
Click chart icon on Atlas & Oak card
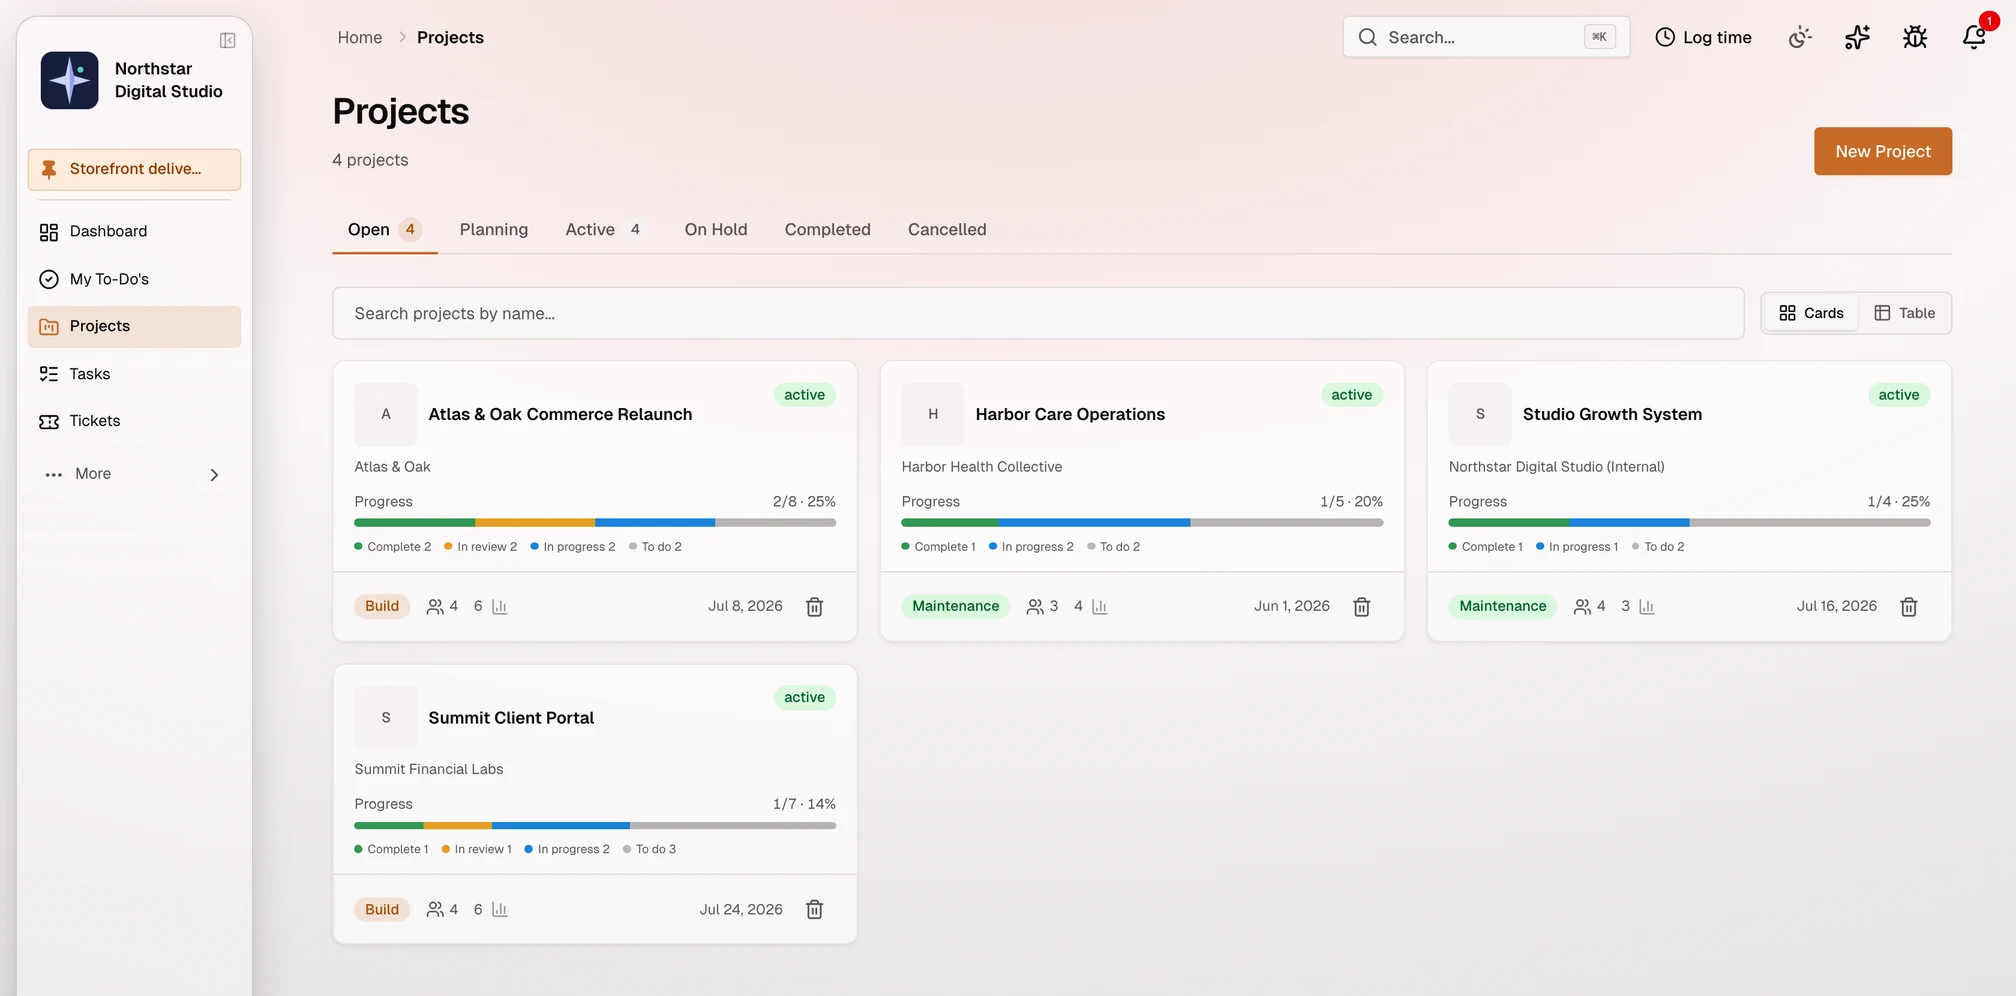(x=500, y=607)
